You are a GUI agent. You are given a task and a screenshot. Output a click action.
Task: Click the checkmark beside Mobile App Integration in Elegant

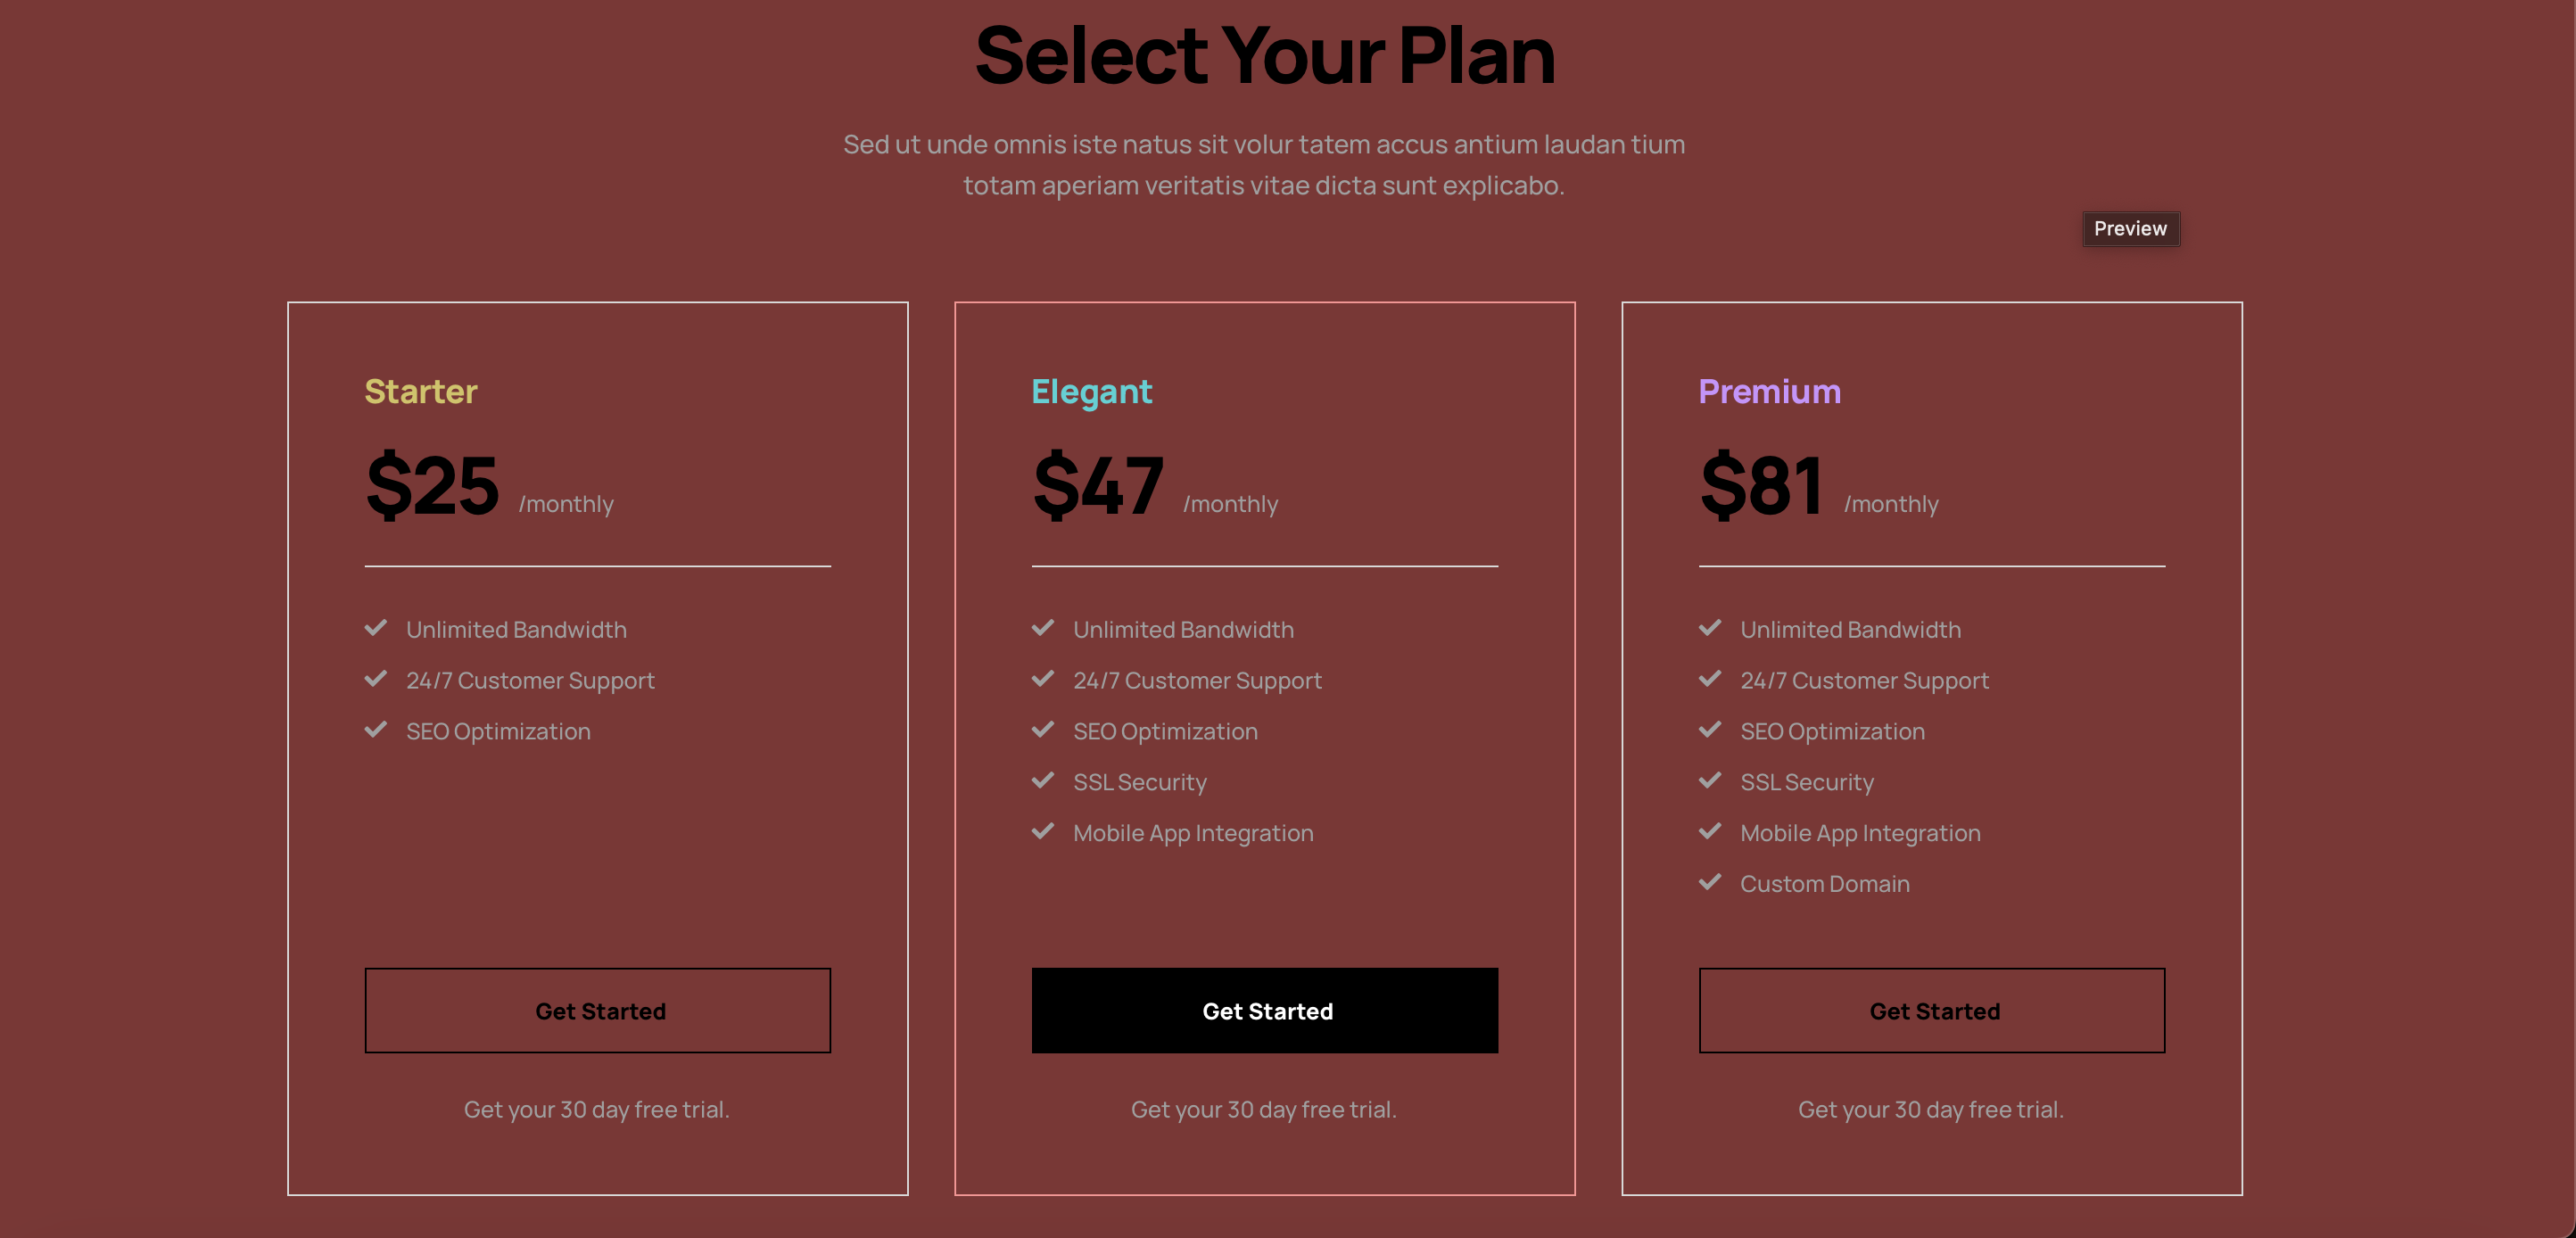pyautogui.click(x=1043, y=831)
